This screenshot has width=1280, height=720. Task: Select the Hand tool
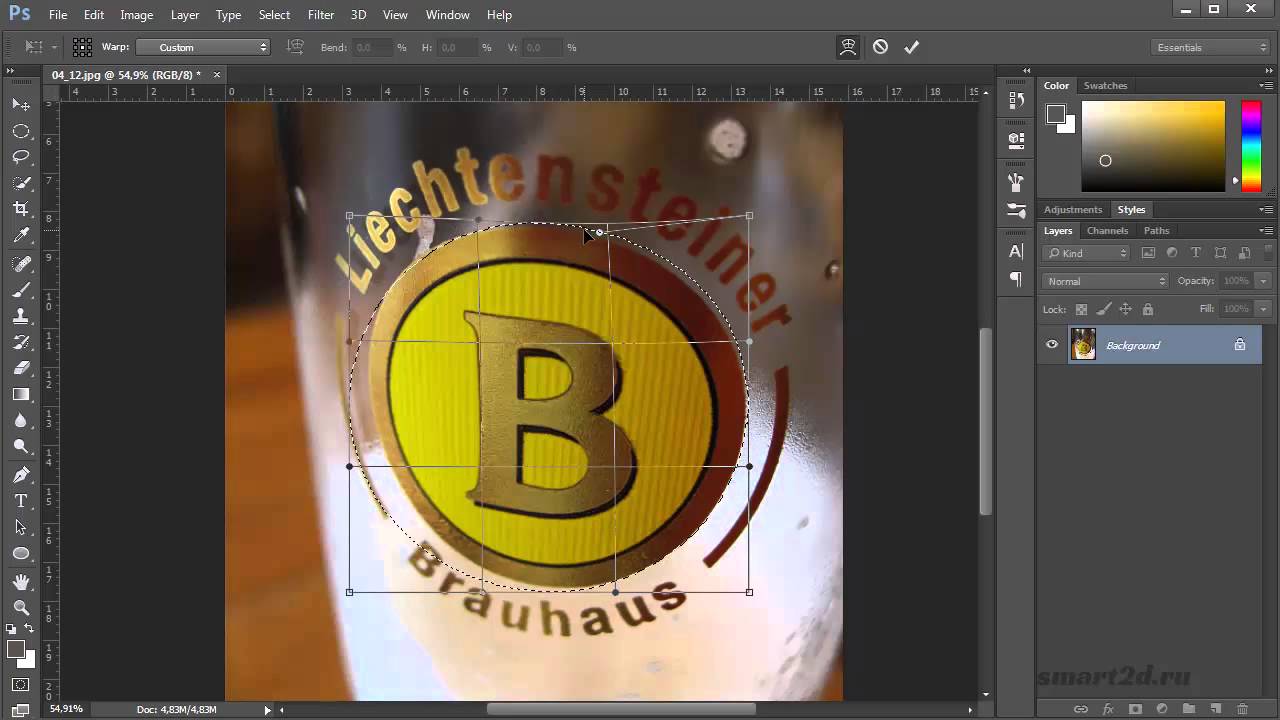21,582
